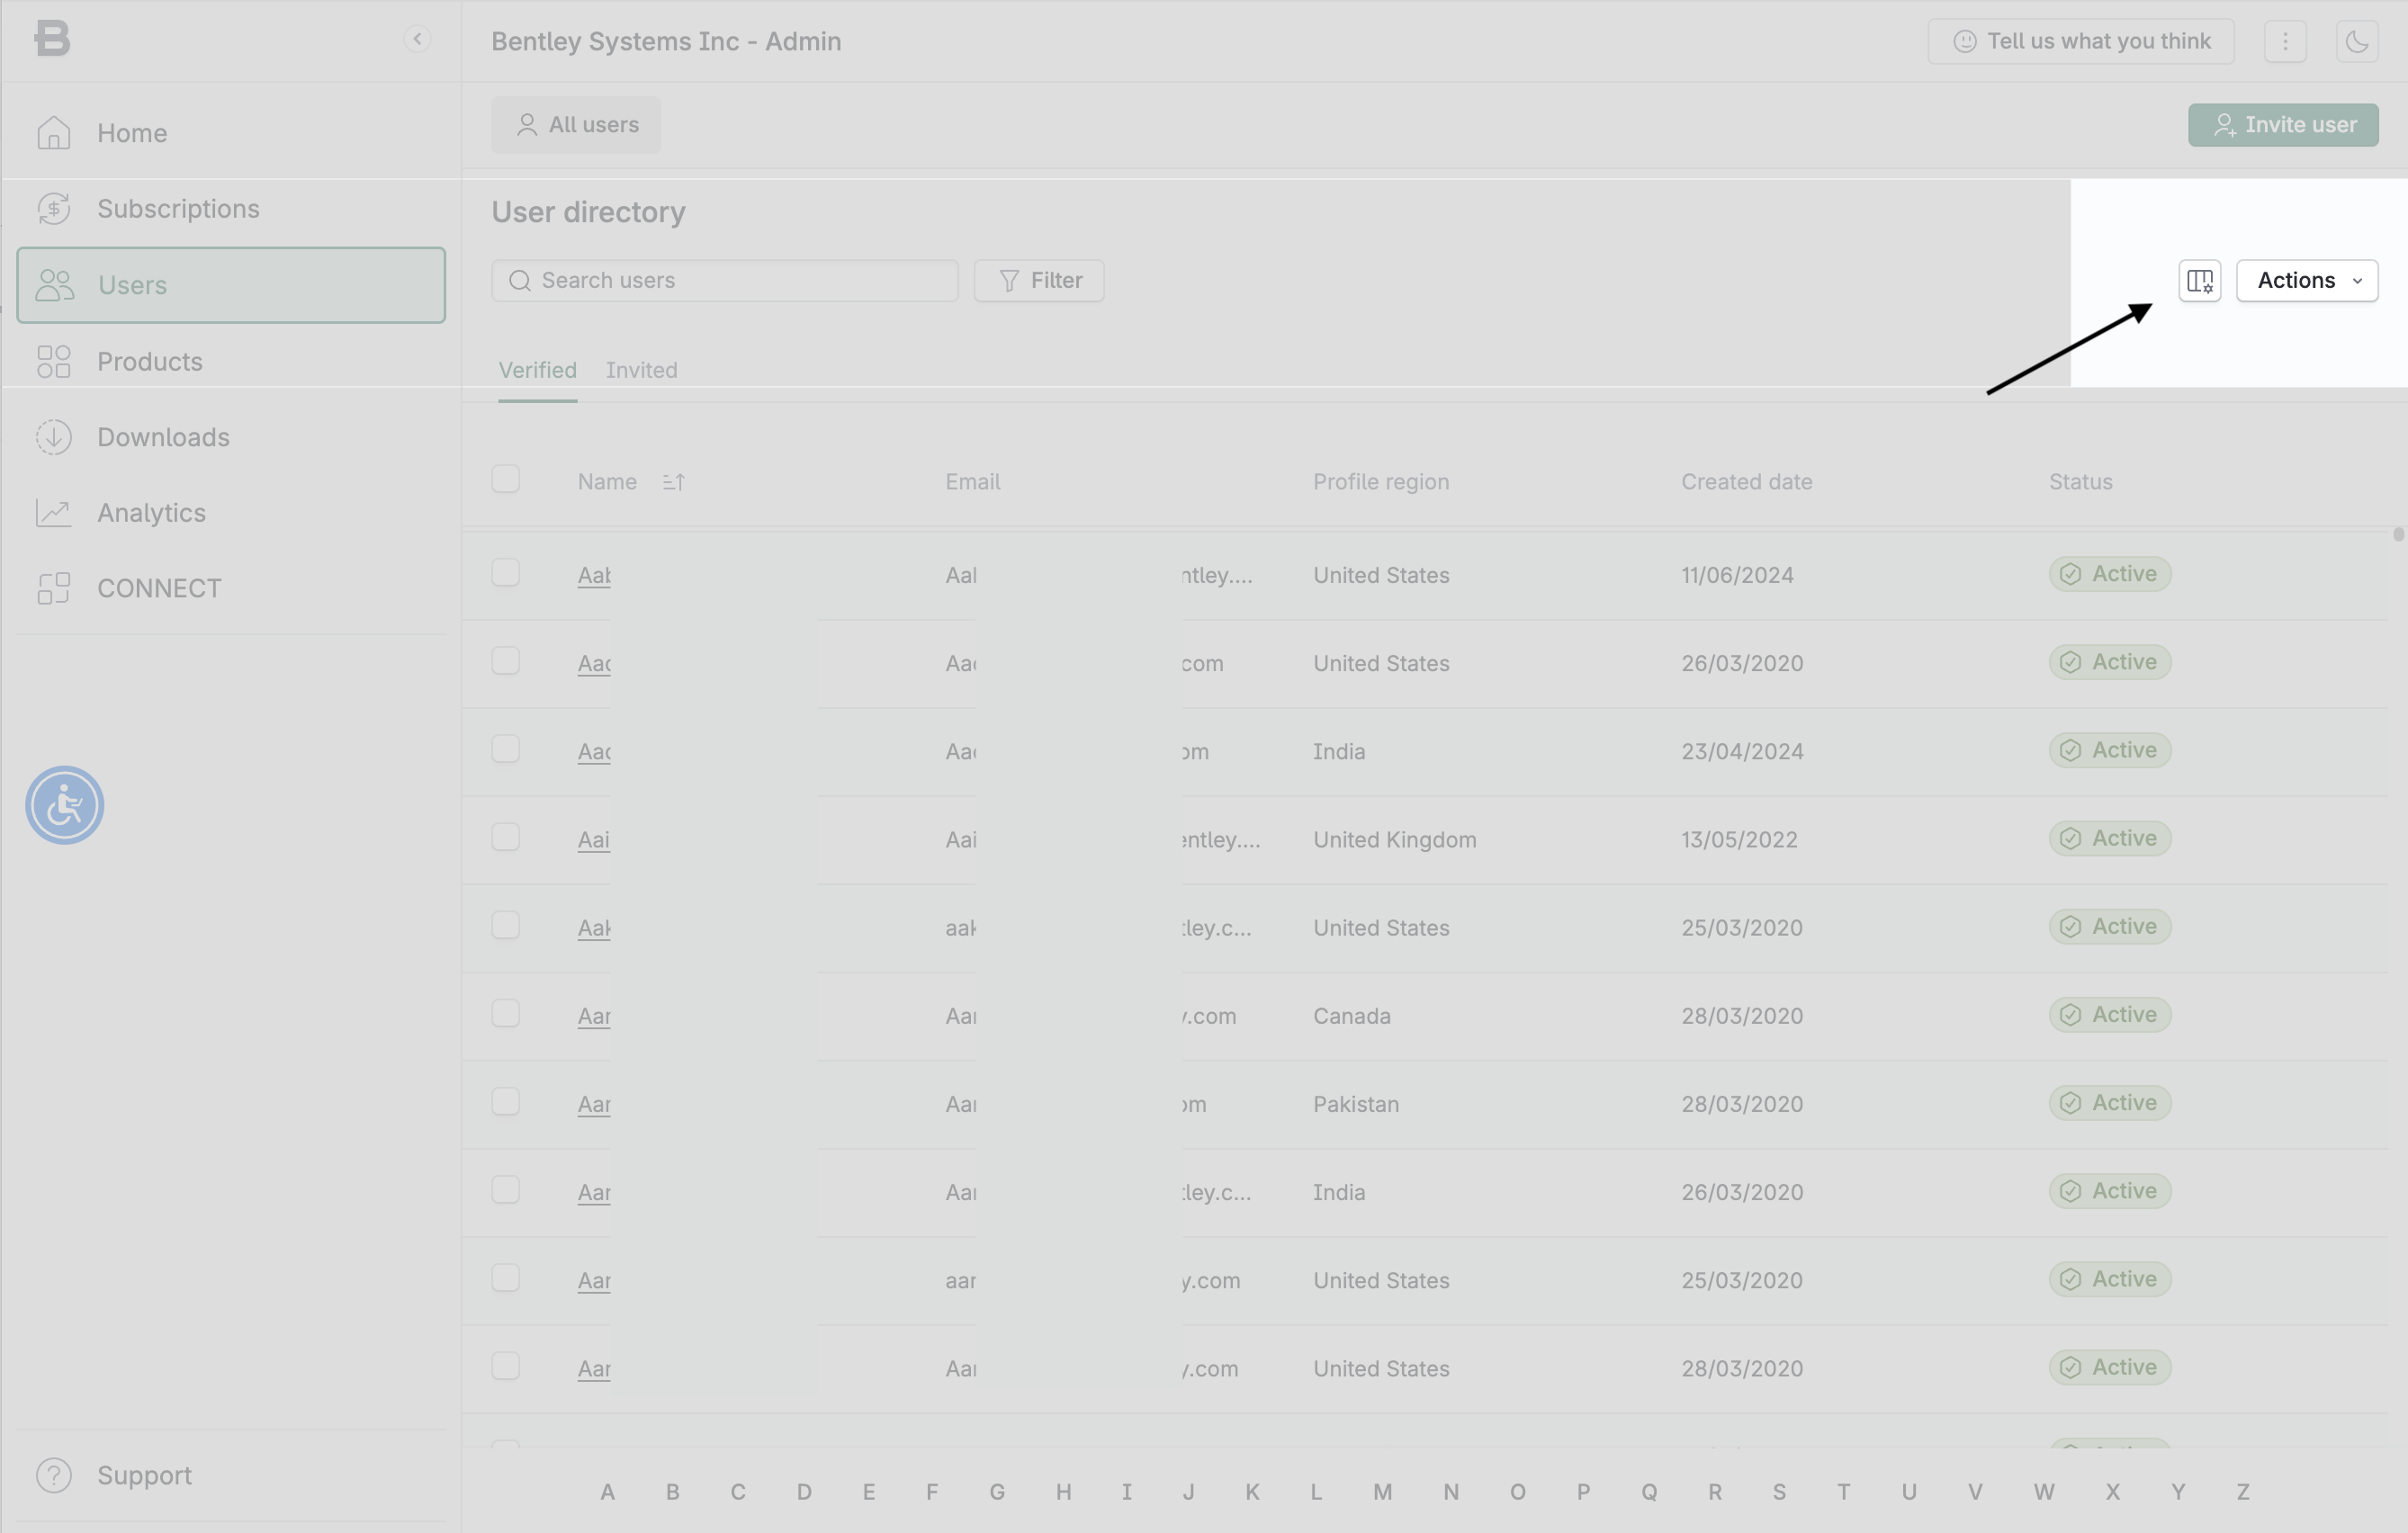
Task: Open Downloads in sidebar
Action: click(231, 437)
